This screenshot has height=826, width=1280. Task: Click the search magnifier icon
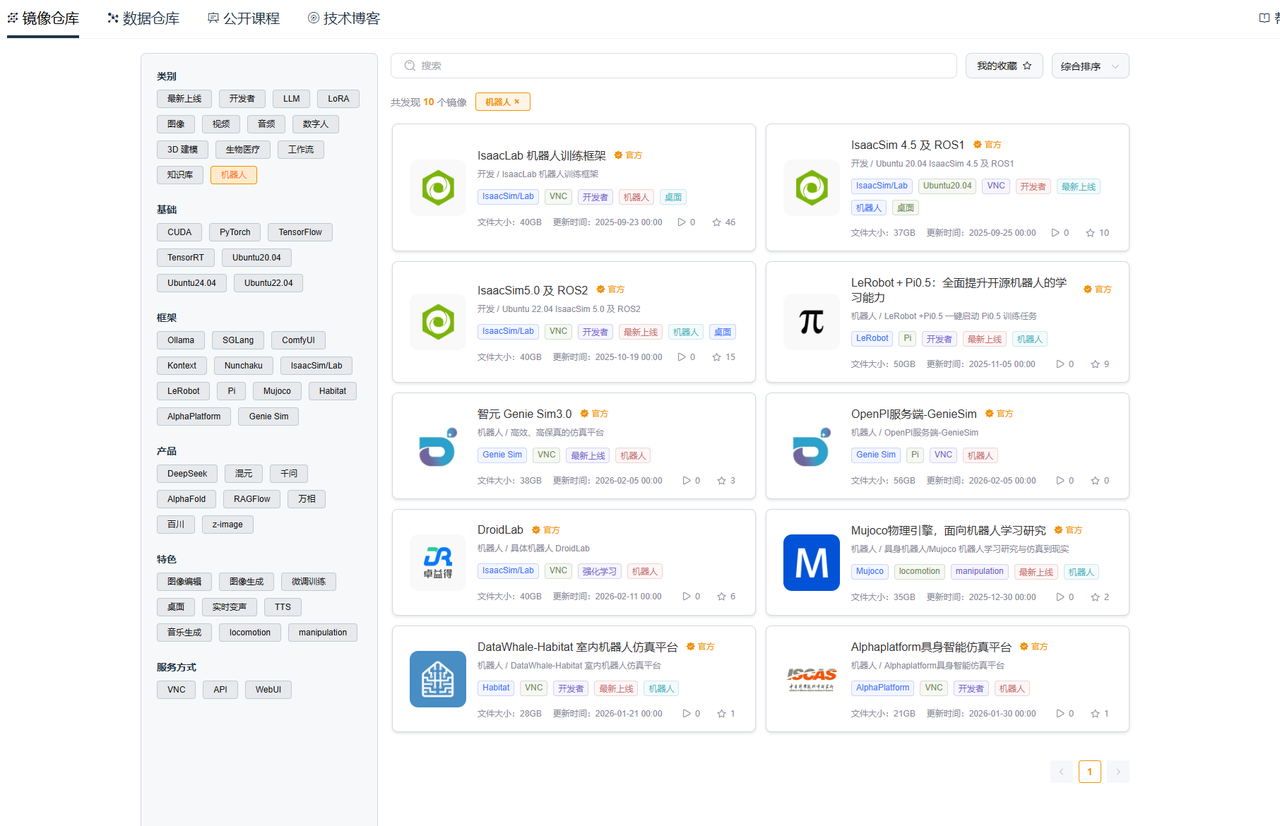(x=410, y=66)
